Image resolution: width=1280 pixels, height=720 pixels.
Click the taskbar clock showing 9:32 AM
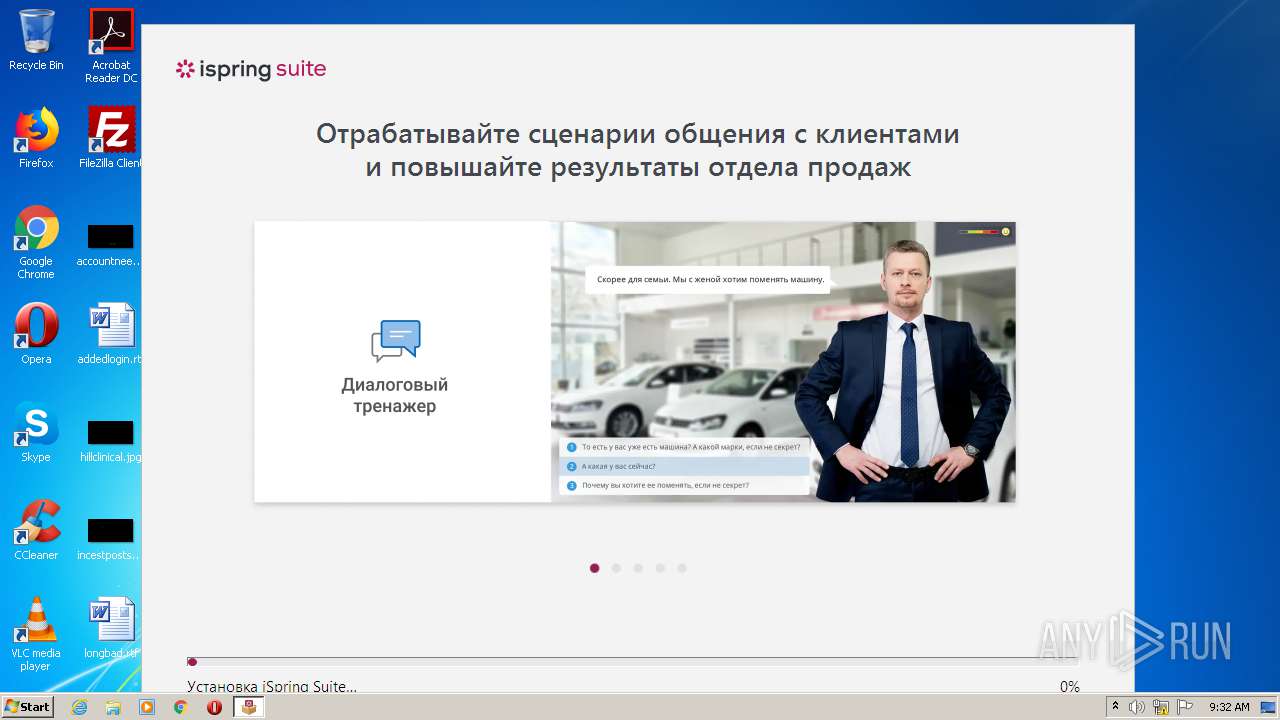click(x=1229, y=707)
